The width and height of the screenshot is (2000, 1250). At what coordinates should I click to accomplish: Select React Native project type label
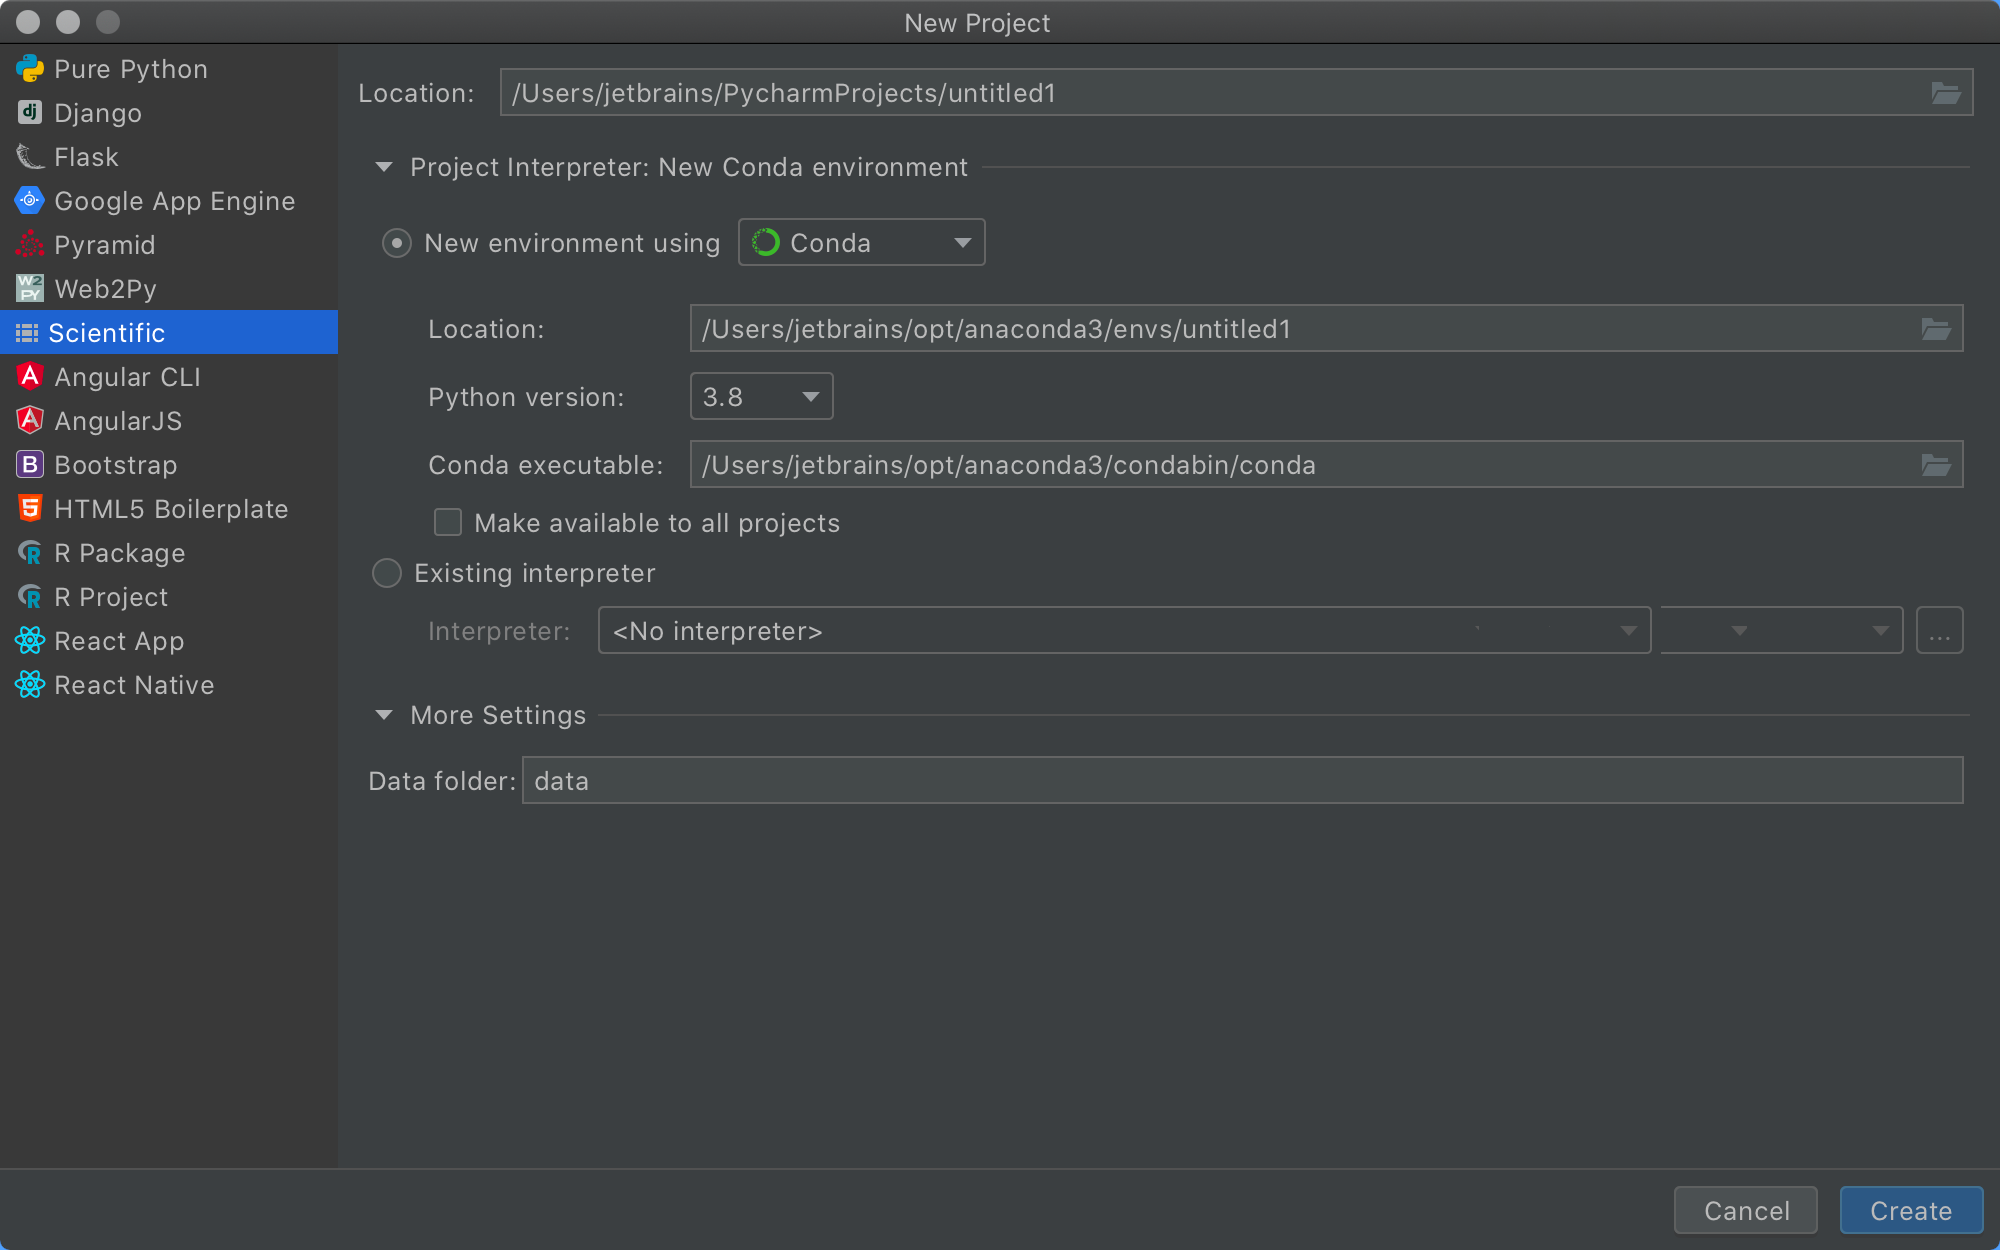134,685
